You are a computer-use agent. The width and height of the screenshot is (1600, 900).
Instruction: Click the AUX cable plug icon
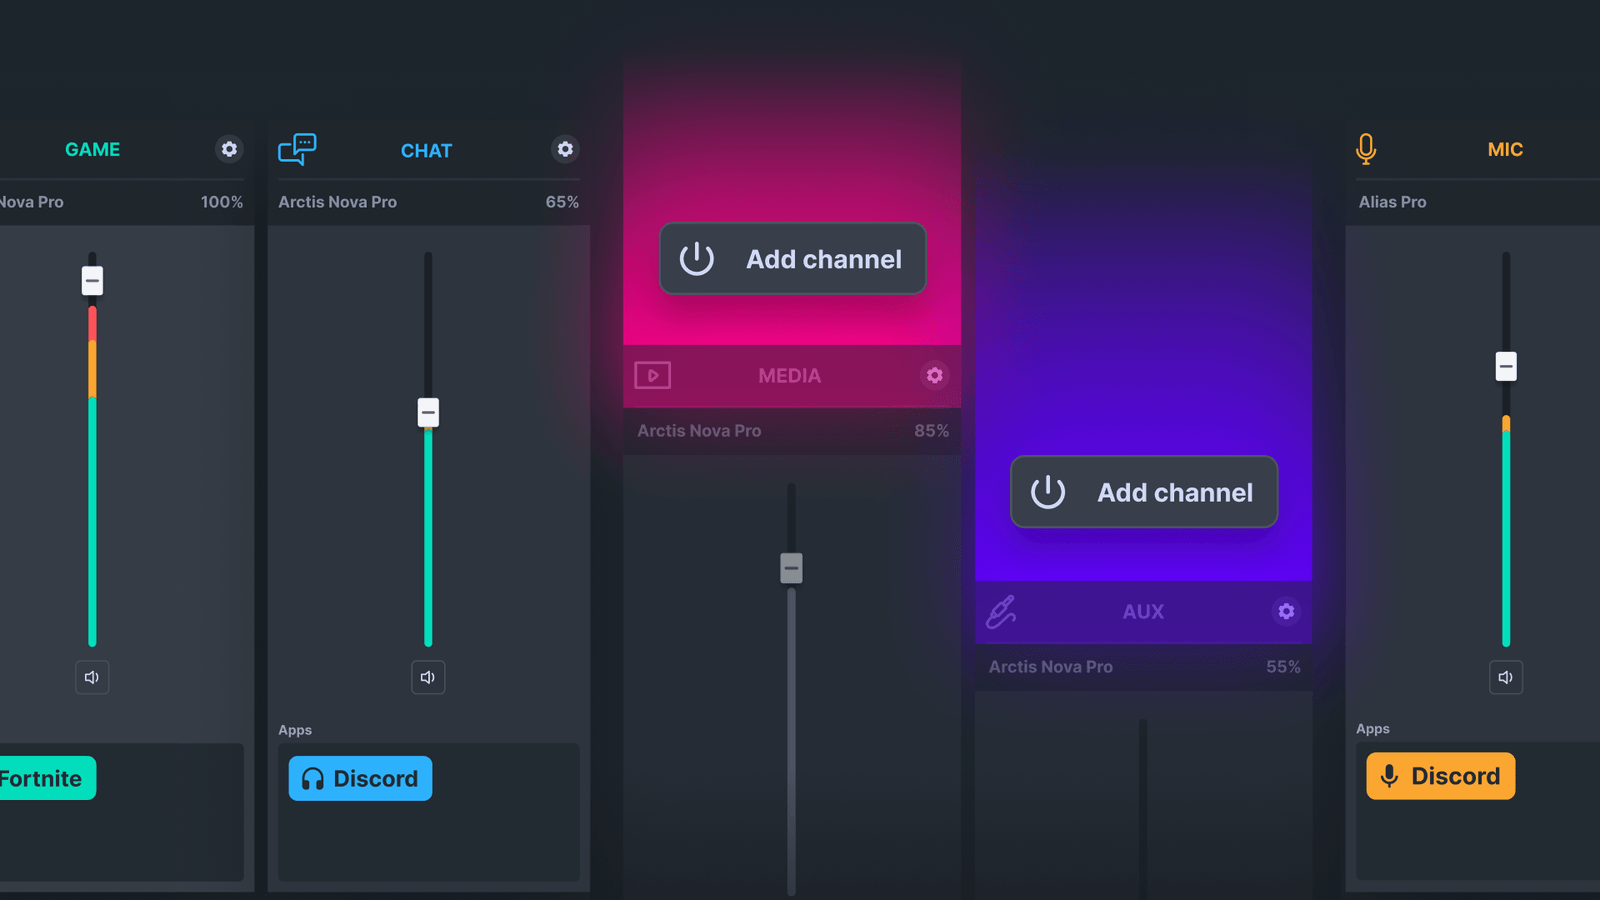tap(1001, 611)
